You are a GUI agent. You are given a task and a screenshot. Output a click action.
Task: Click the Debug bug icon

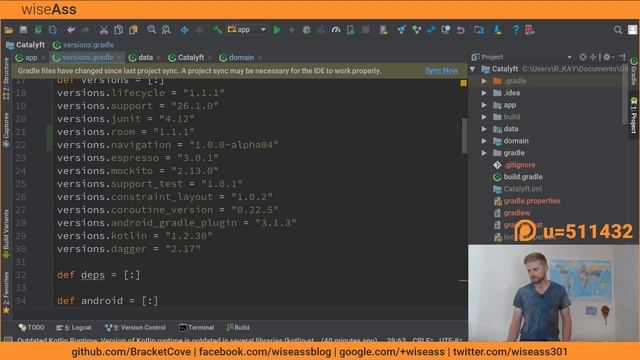click(x=307, y=30)
